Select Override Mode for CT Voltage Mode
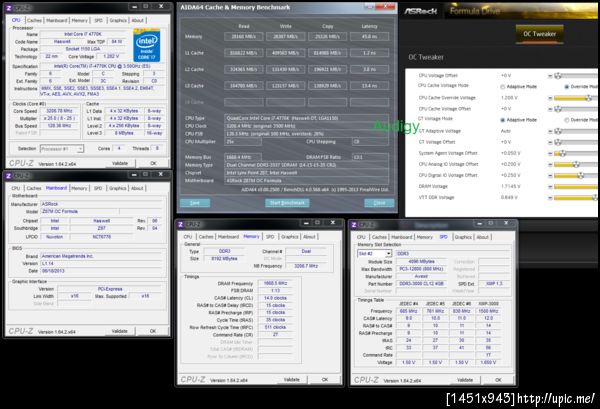 click(567, 120)
